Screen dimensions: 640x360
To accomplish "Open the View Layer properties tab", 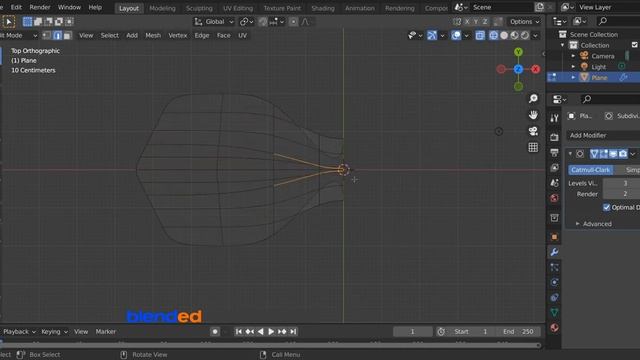I will (x=554, y=168).
